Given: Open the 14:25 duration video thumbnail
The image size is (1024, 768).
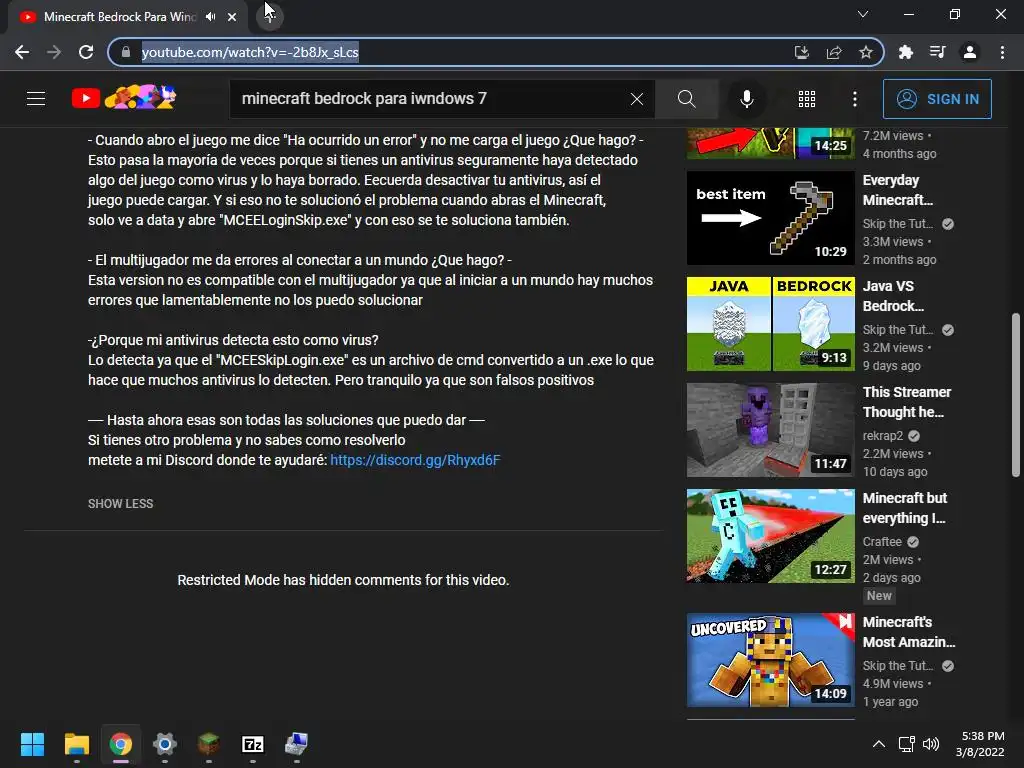Looking at the screenshot, I should [x=771, y=143].
